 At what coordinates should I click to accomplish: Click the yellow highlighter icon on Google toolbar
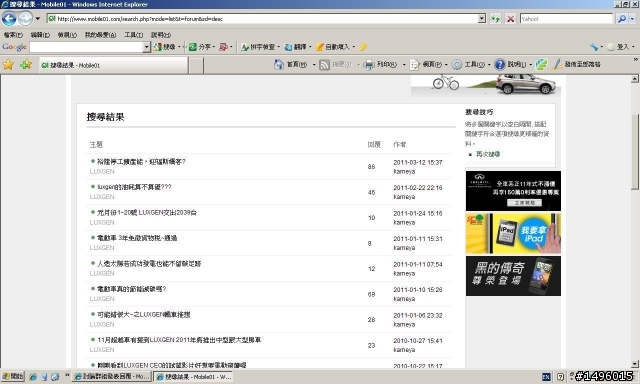363,47
